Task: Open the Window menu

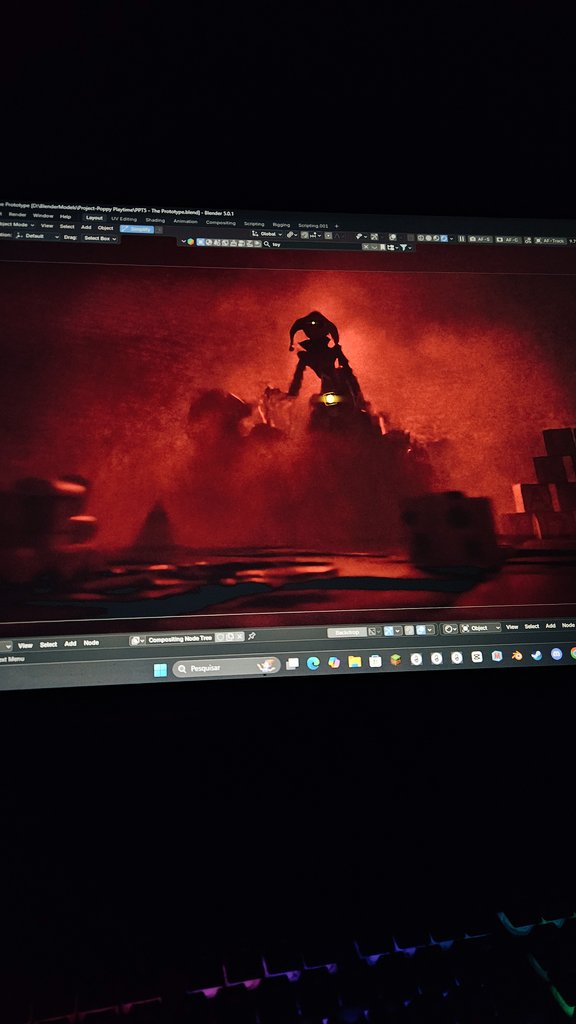Action: click(43, 216)
